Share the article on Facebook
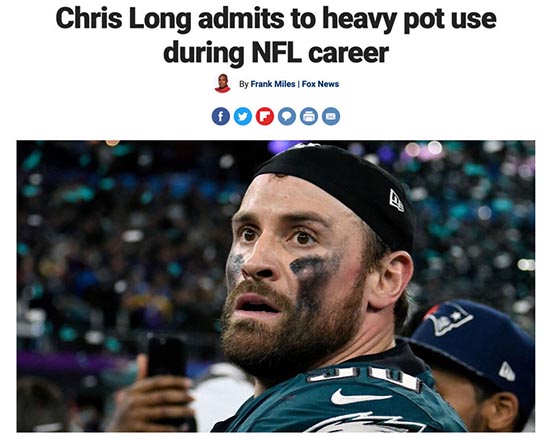This screenshot has width=550, height=439. (x=221, y=116)
